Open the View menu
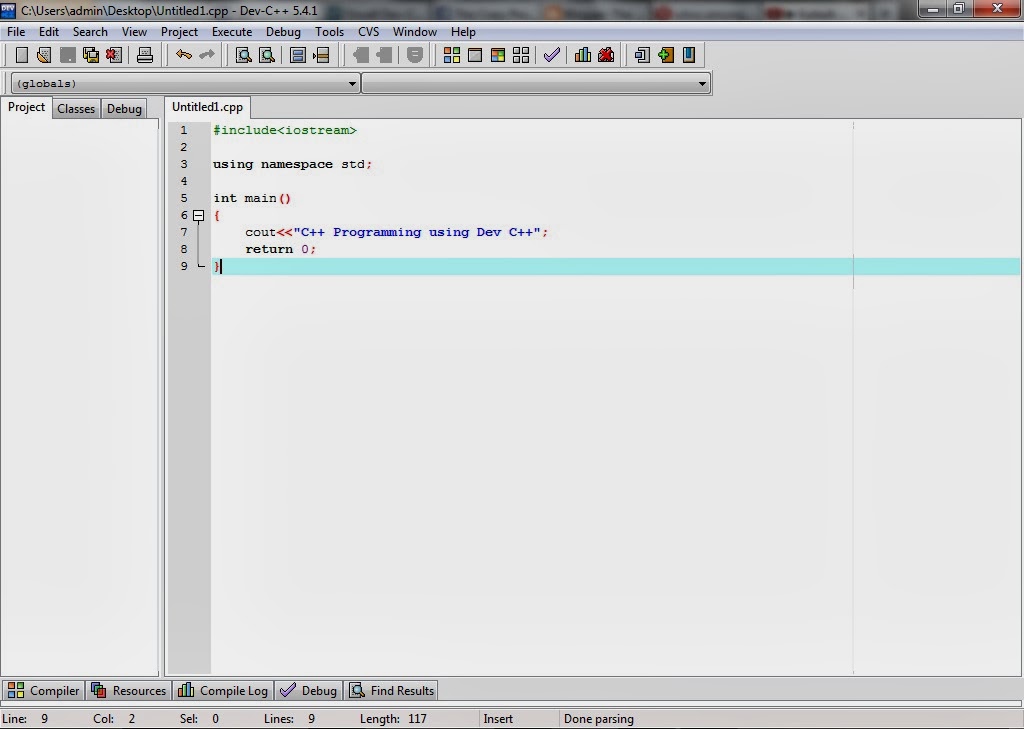Viewport: 1024px width, 729px height. 134,32
